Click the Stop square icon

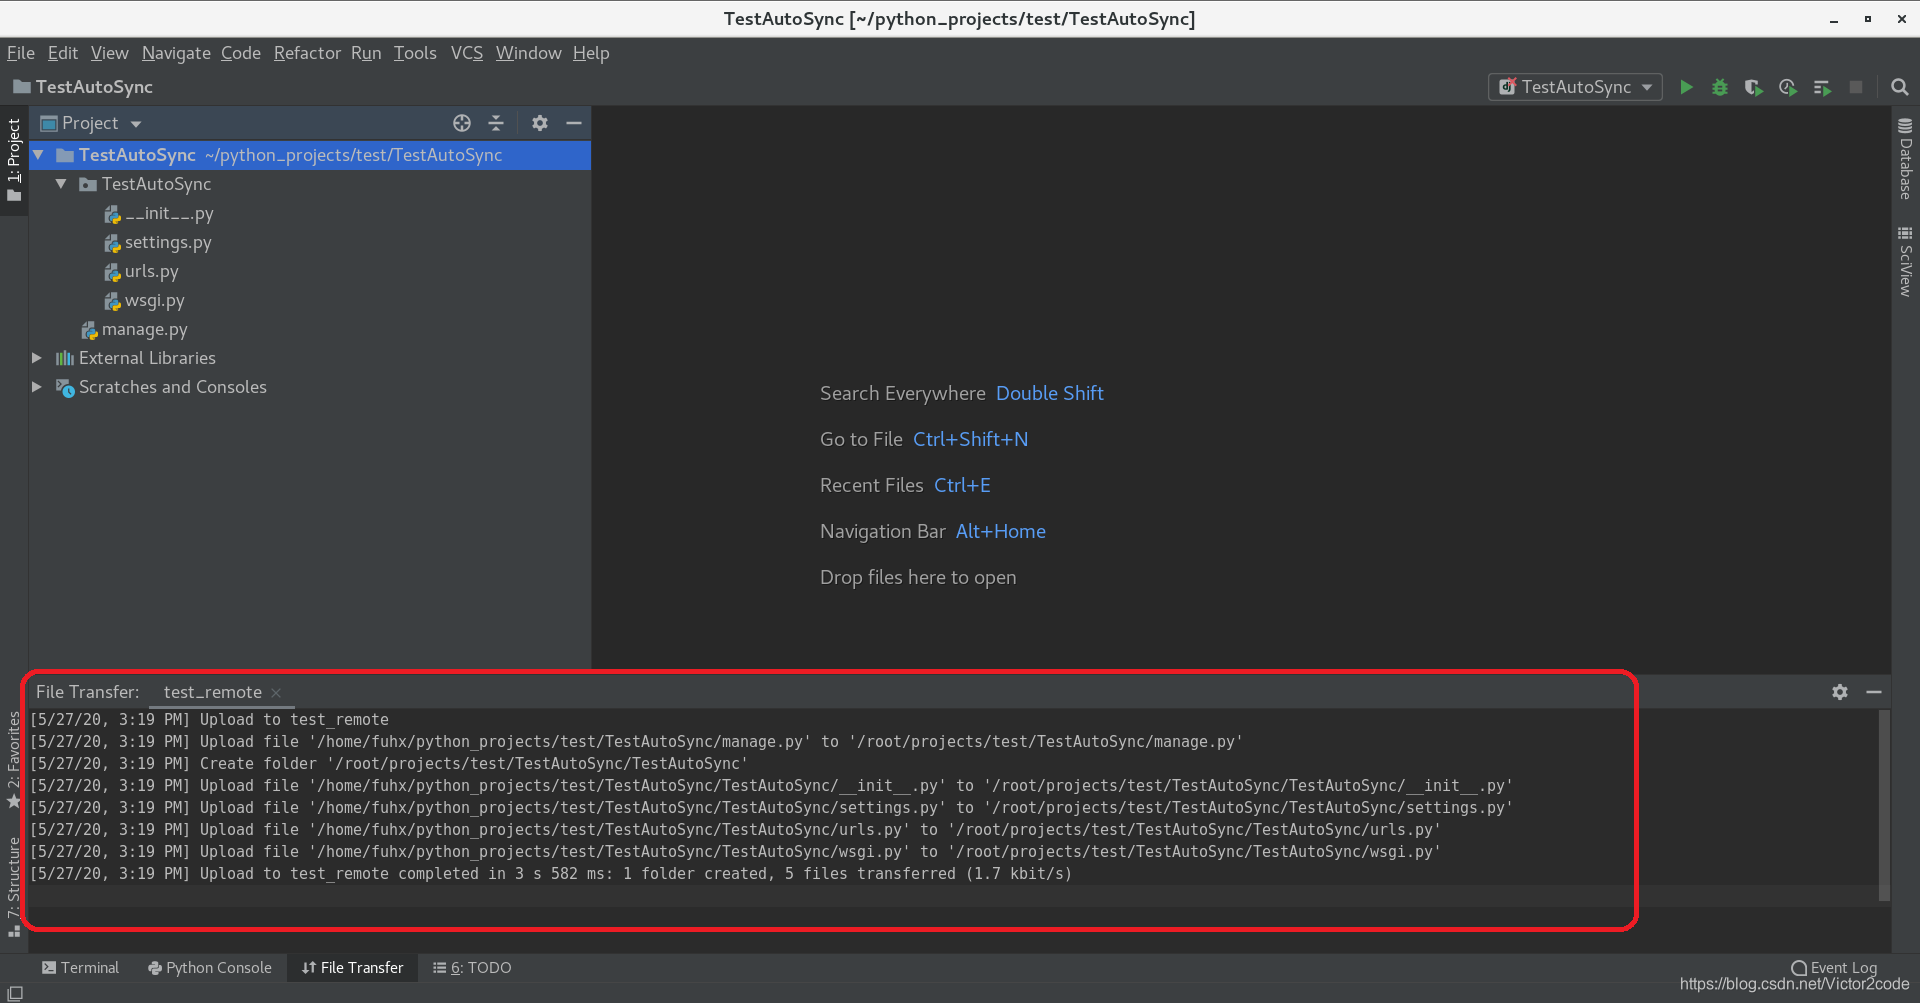[x=1856, y=87]
